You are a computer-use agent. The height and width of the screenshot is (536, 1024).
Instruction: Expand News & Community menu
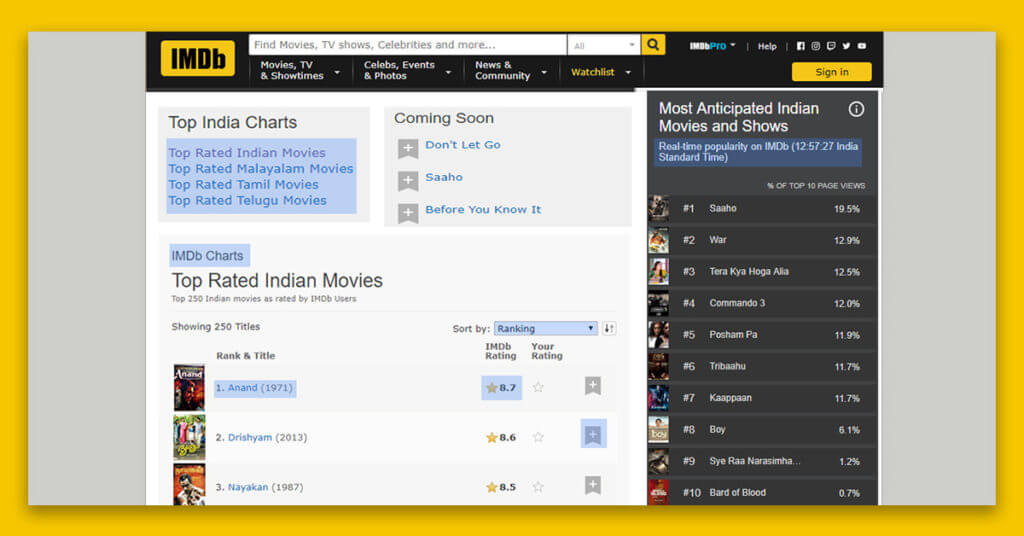tap(510, 71)
